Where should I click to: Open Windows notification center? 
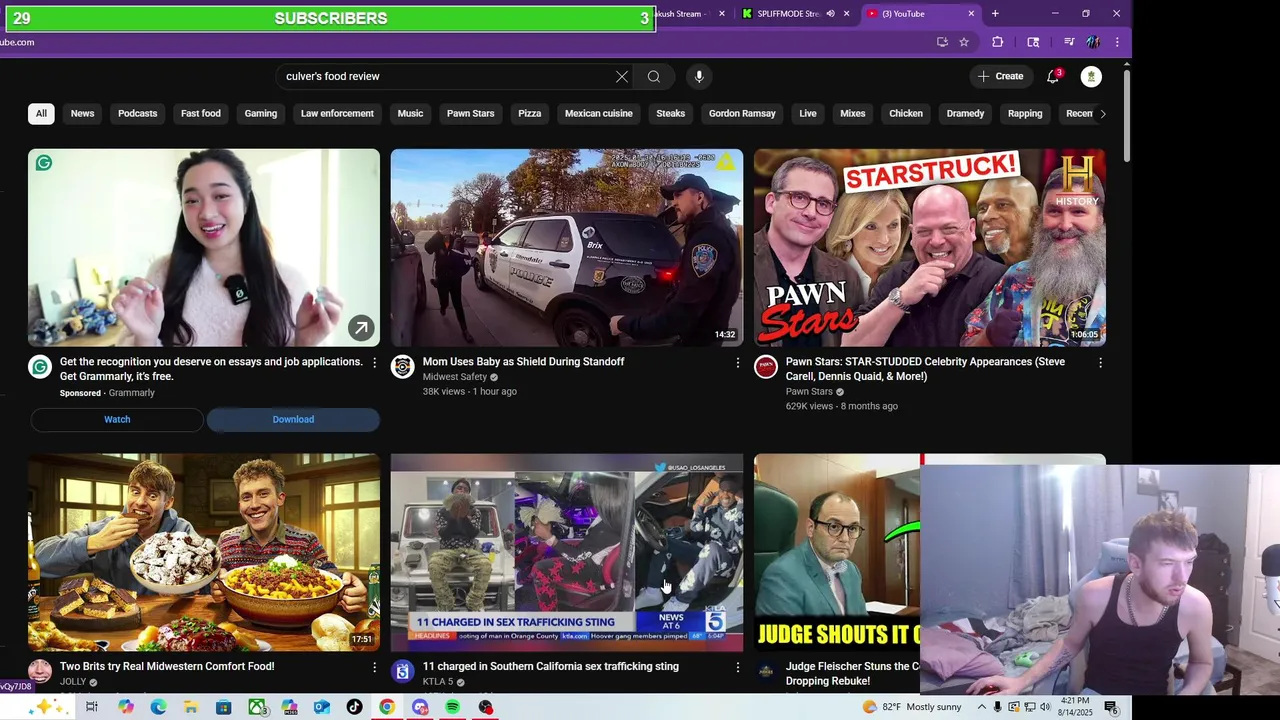pos(1111,707)
